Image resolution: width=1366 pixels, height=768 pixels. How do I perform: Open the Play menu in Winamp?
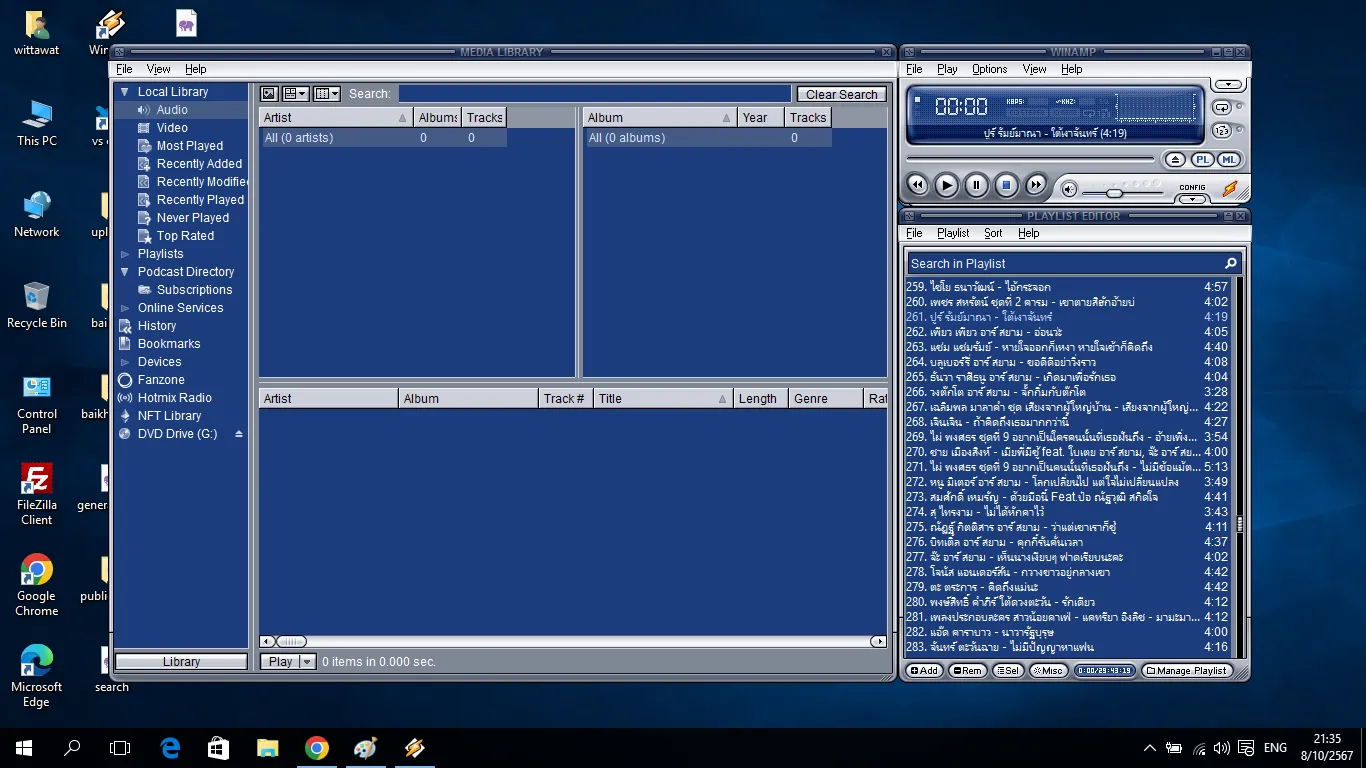pyautogui.click(x=947, y=69)
